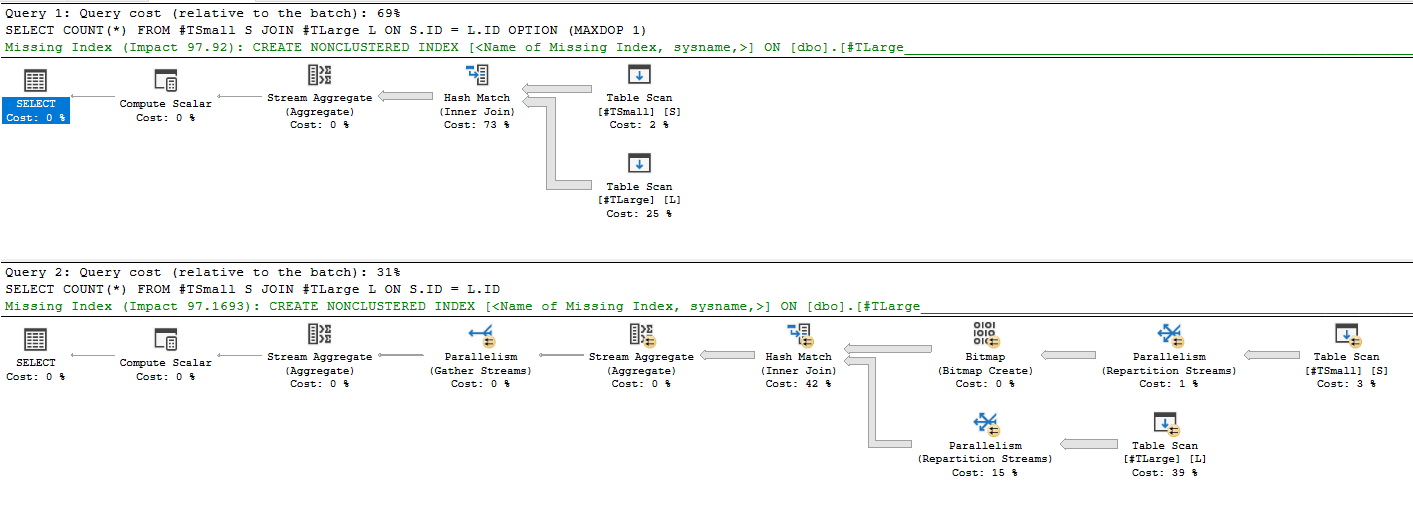Screen dimensions: 1413x509
Task: Select Repartition Streams operator costing 1%
Action: coord(1169,355)
